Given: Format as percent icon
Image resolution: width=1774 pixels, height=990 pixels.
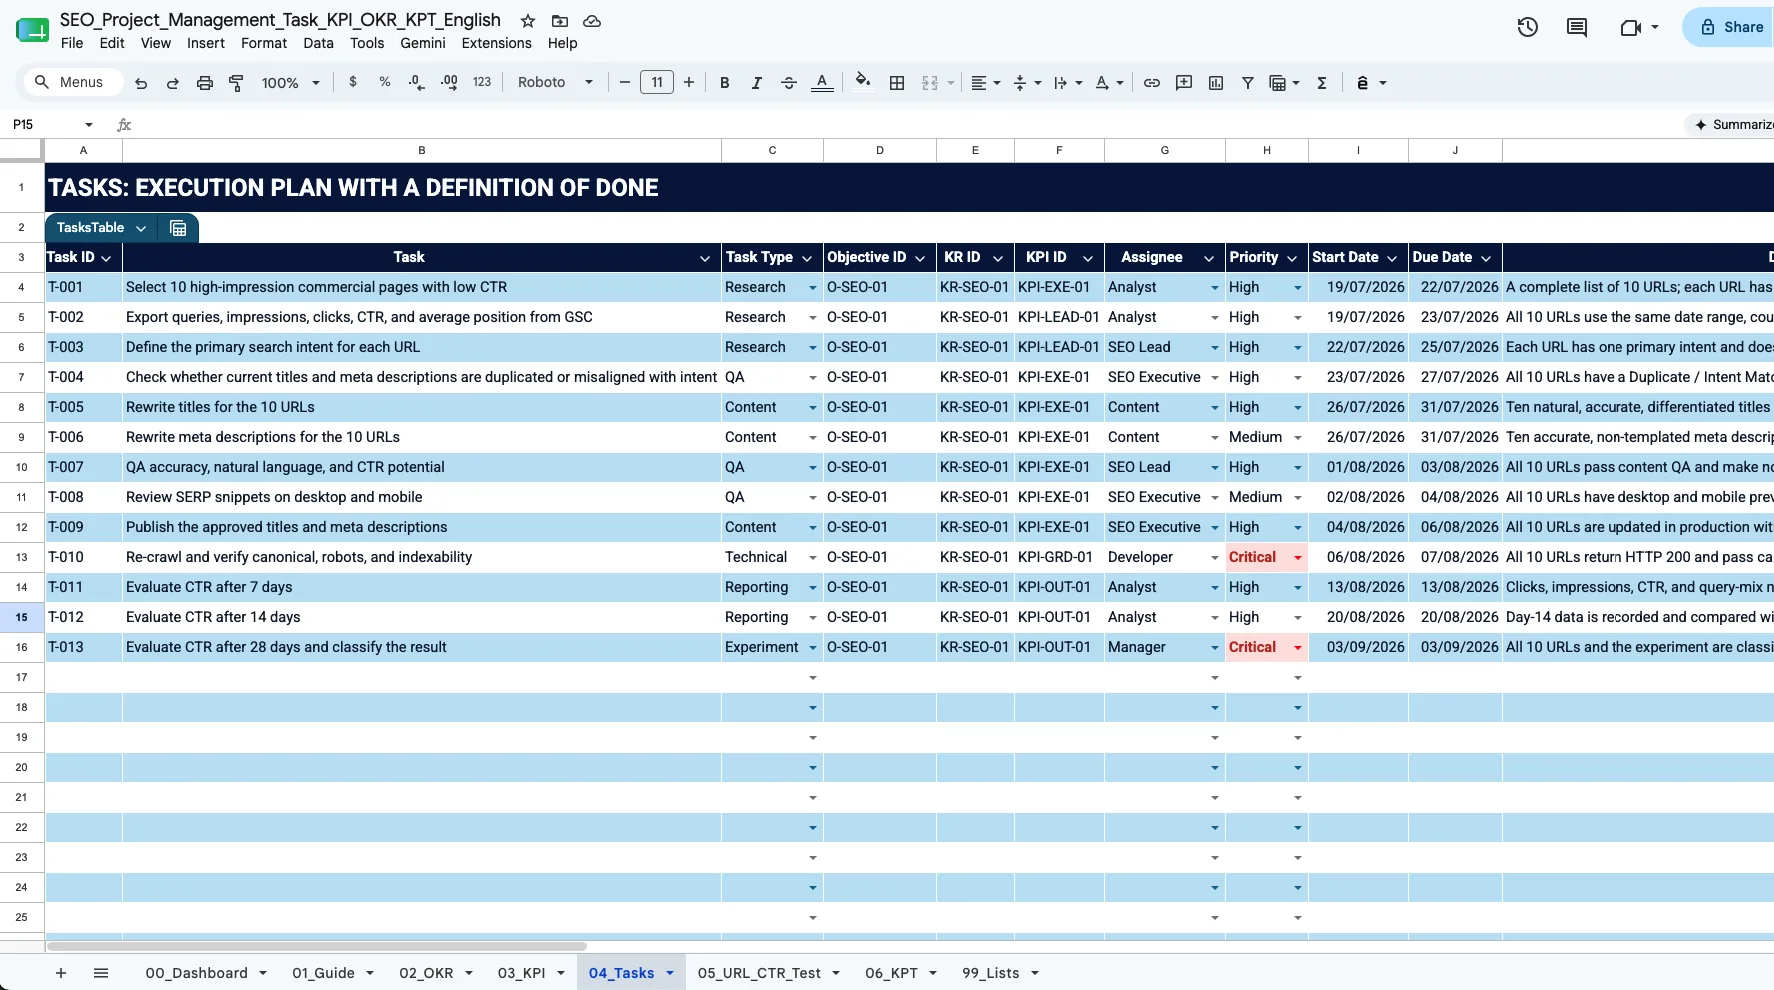Looking at the screenshot, I should pos(385,82).
